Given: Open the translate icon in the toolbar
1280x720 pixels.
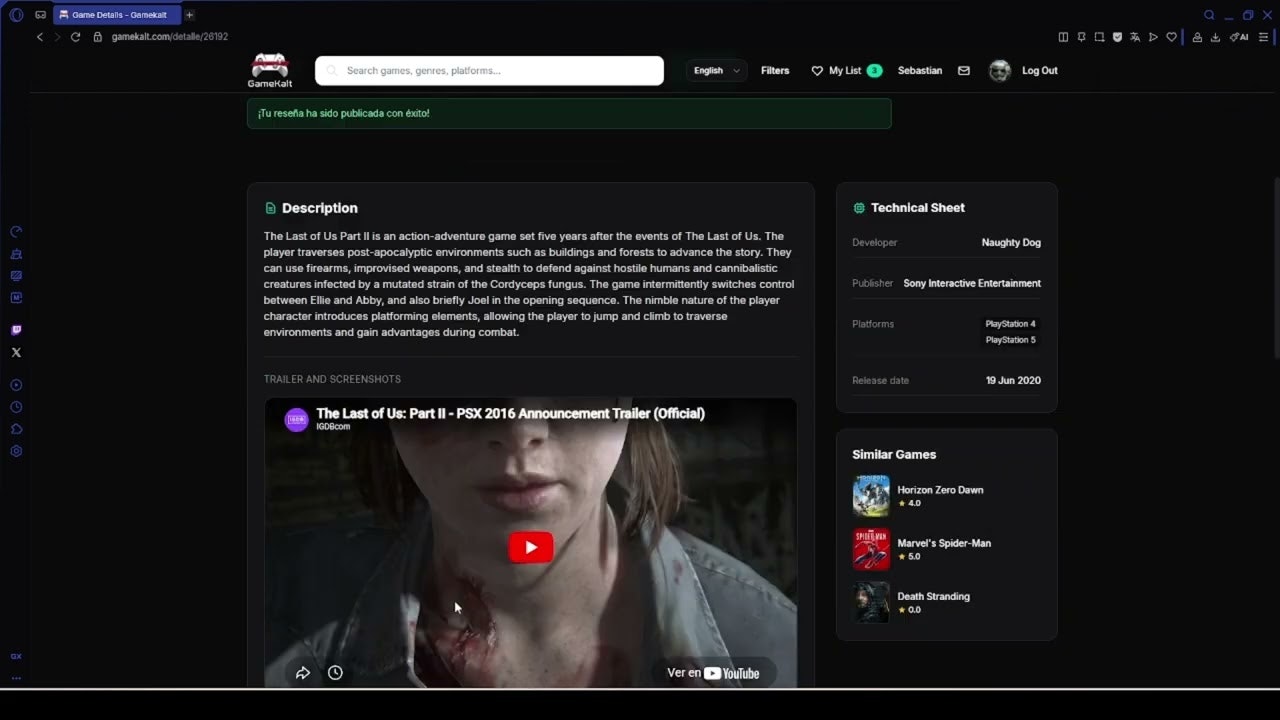Looking at the screenshot, I should [1134, 37].
